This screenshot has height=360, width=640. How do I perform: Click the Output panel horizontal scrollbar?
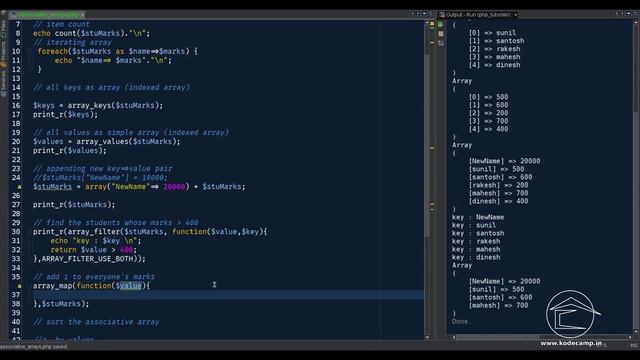coord(498,337)
